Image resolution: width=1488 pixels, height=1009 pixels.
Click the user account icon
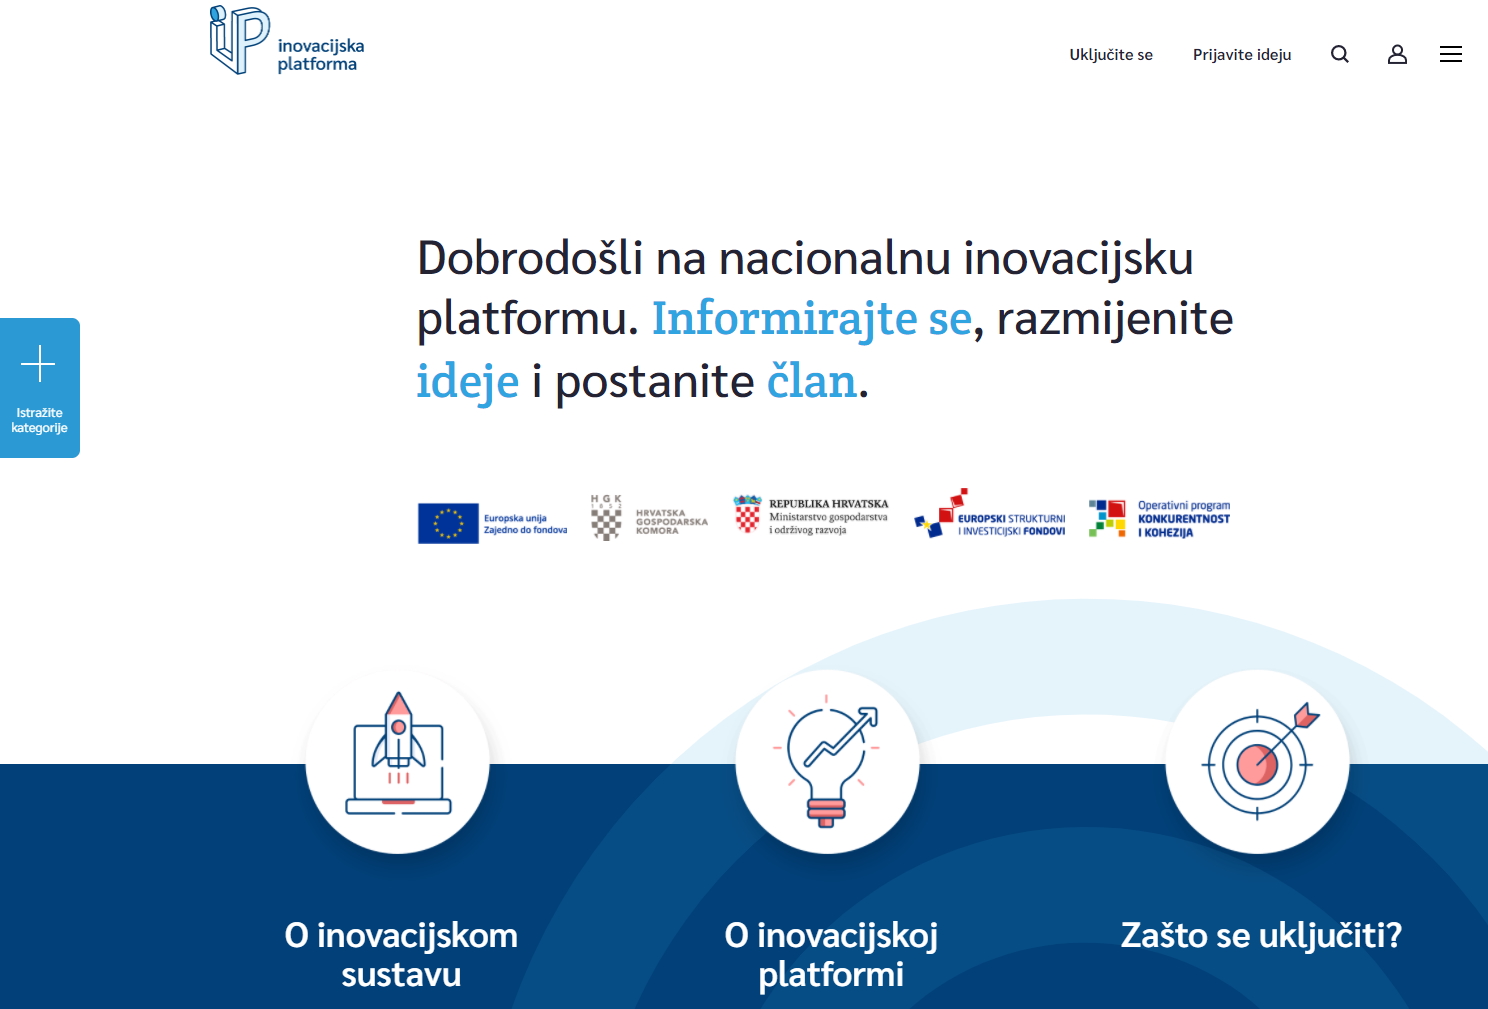tap(1397, 55)
